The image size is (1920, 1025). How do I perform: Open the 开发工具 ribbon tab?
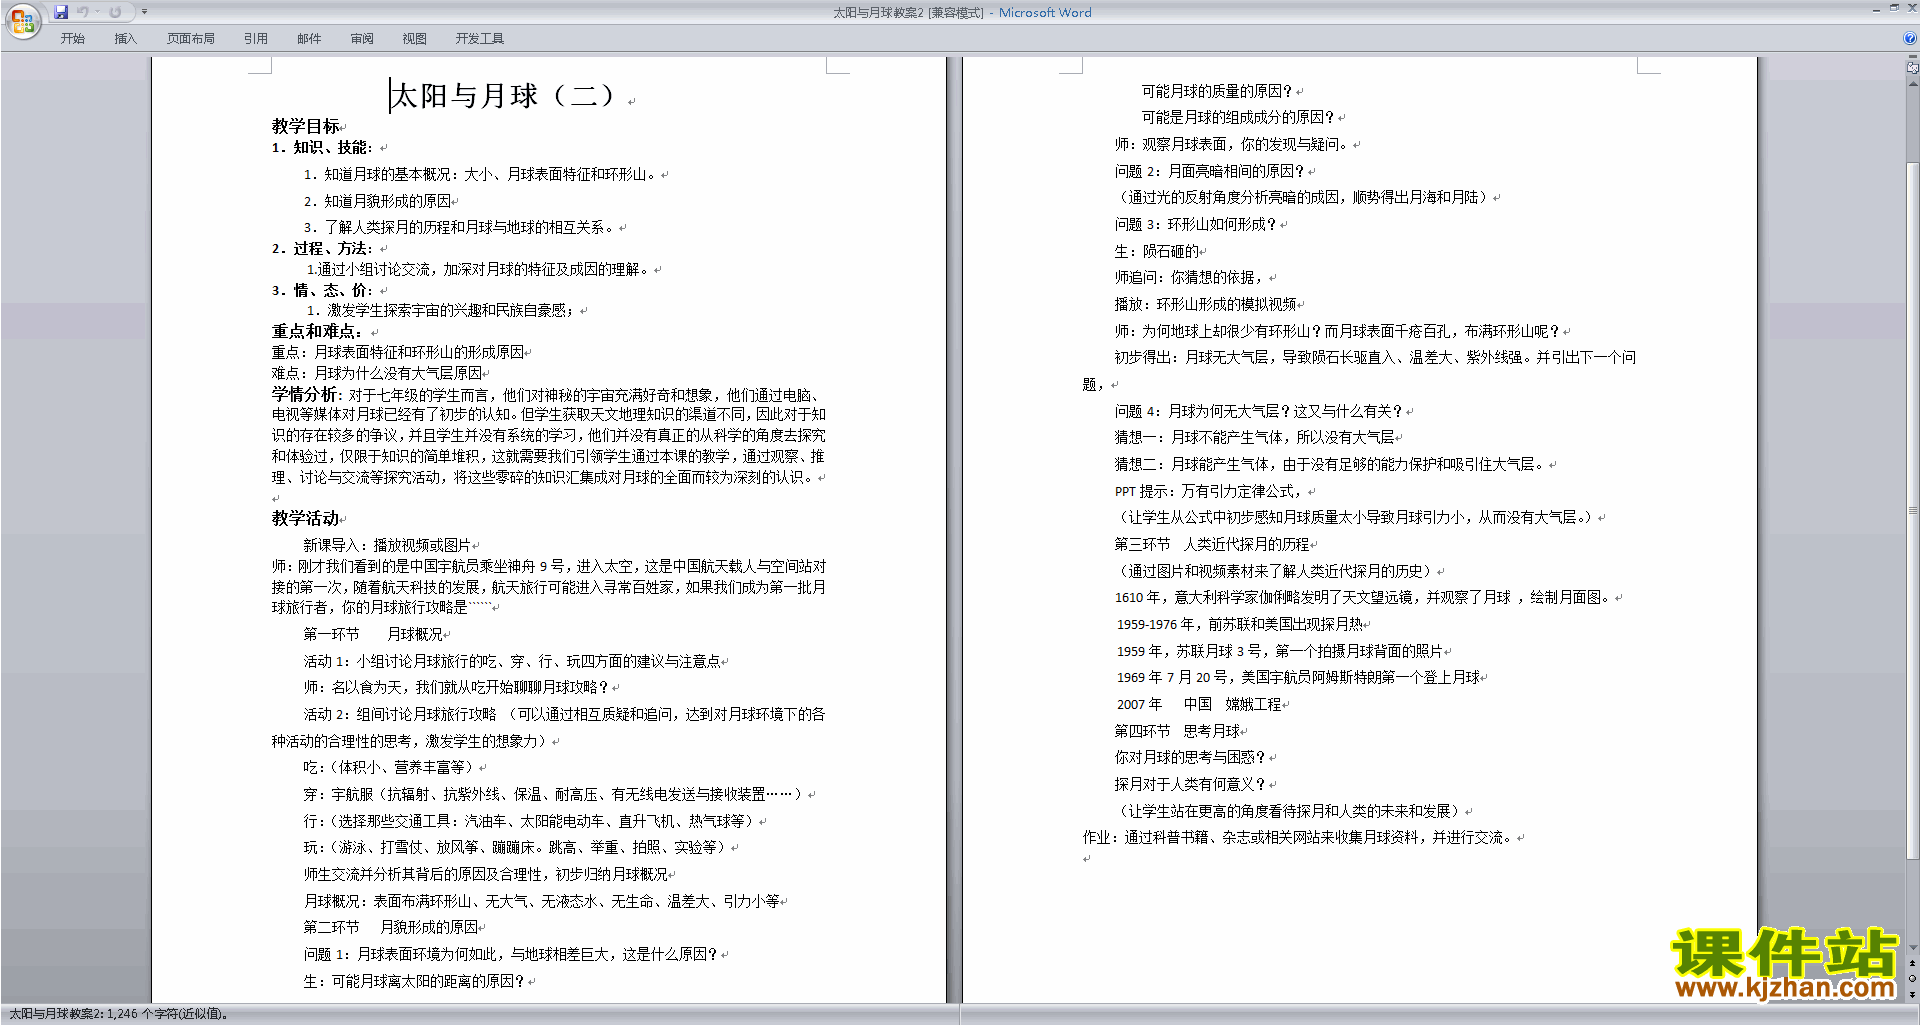[x=480, y=38]
